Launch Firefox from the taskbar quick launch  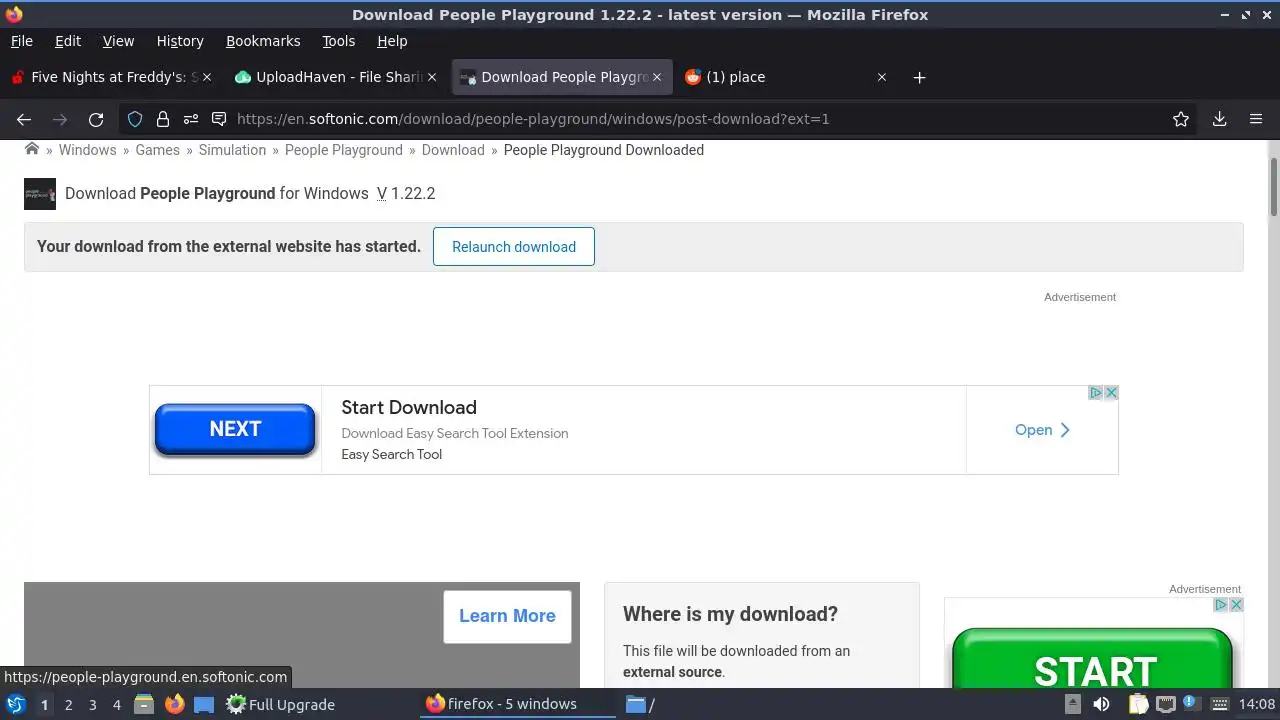pyautogui.click(x=174, y=704)
